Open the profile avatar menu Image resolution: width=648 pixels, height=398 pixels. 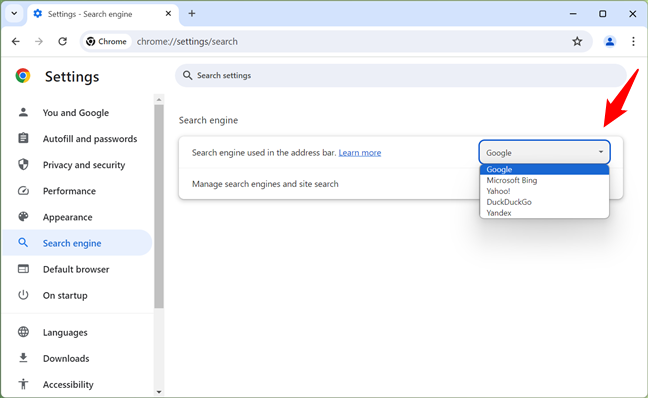(610, 41)
